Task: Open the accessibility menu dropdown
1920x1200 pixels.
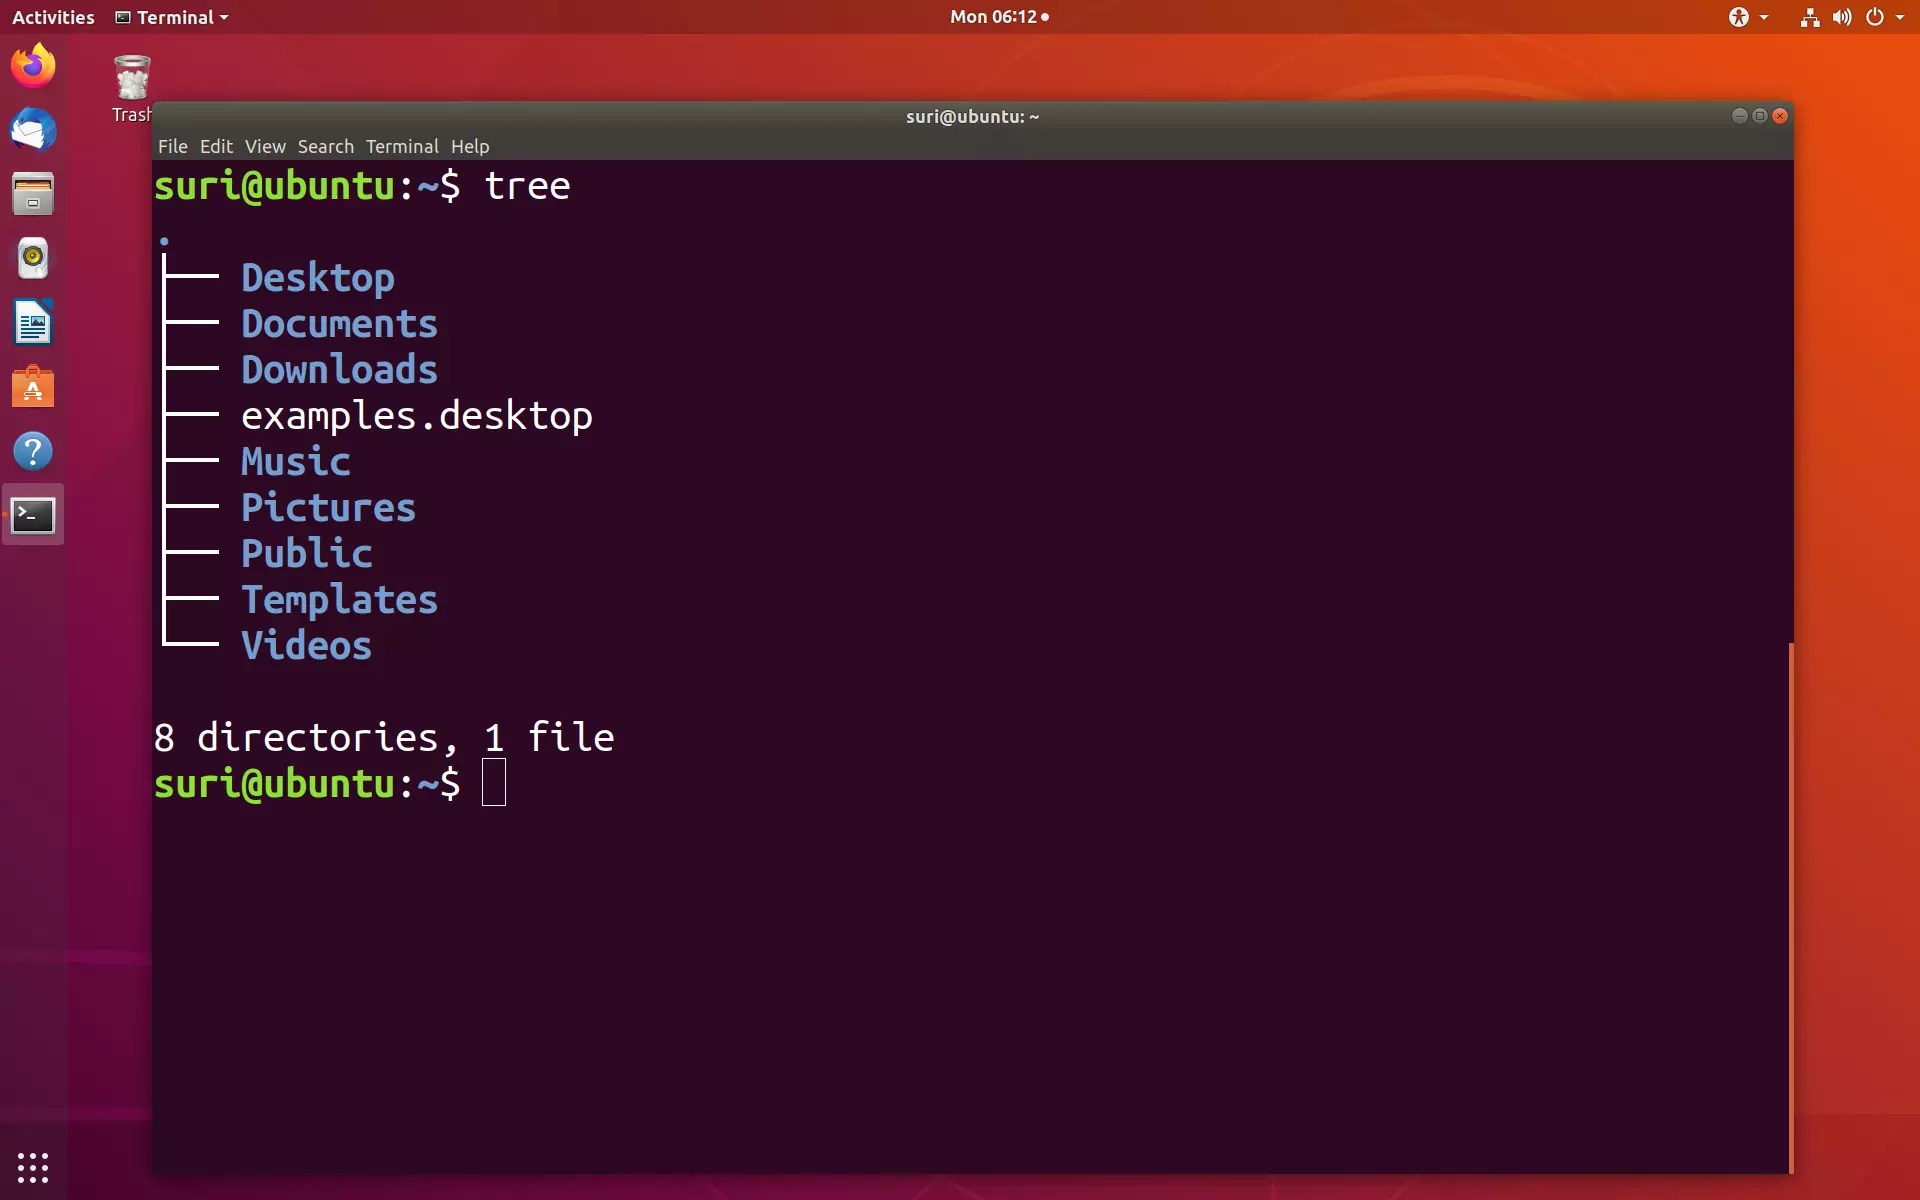Action: (x=1748, y=17)
